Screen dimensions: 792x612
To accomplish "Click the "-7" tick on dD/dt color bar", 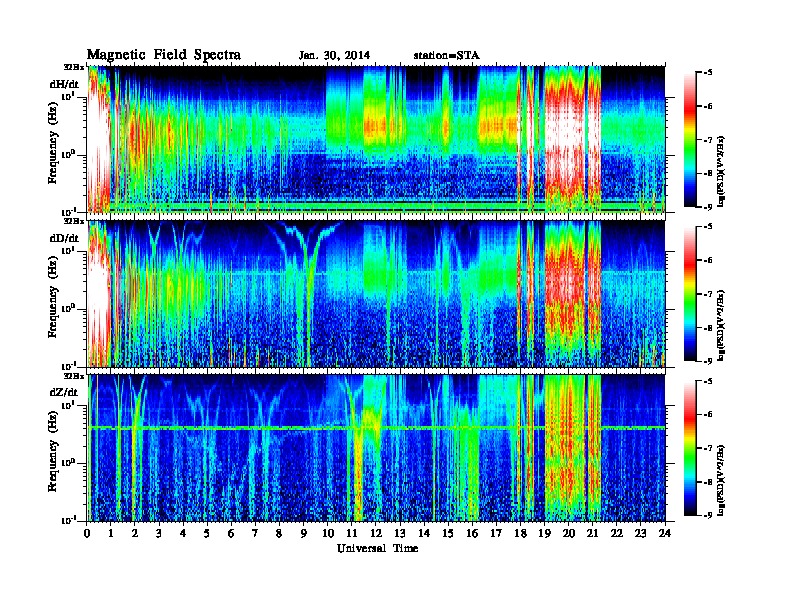I will click(708, 294).
